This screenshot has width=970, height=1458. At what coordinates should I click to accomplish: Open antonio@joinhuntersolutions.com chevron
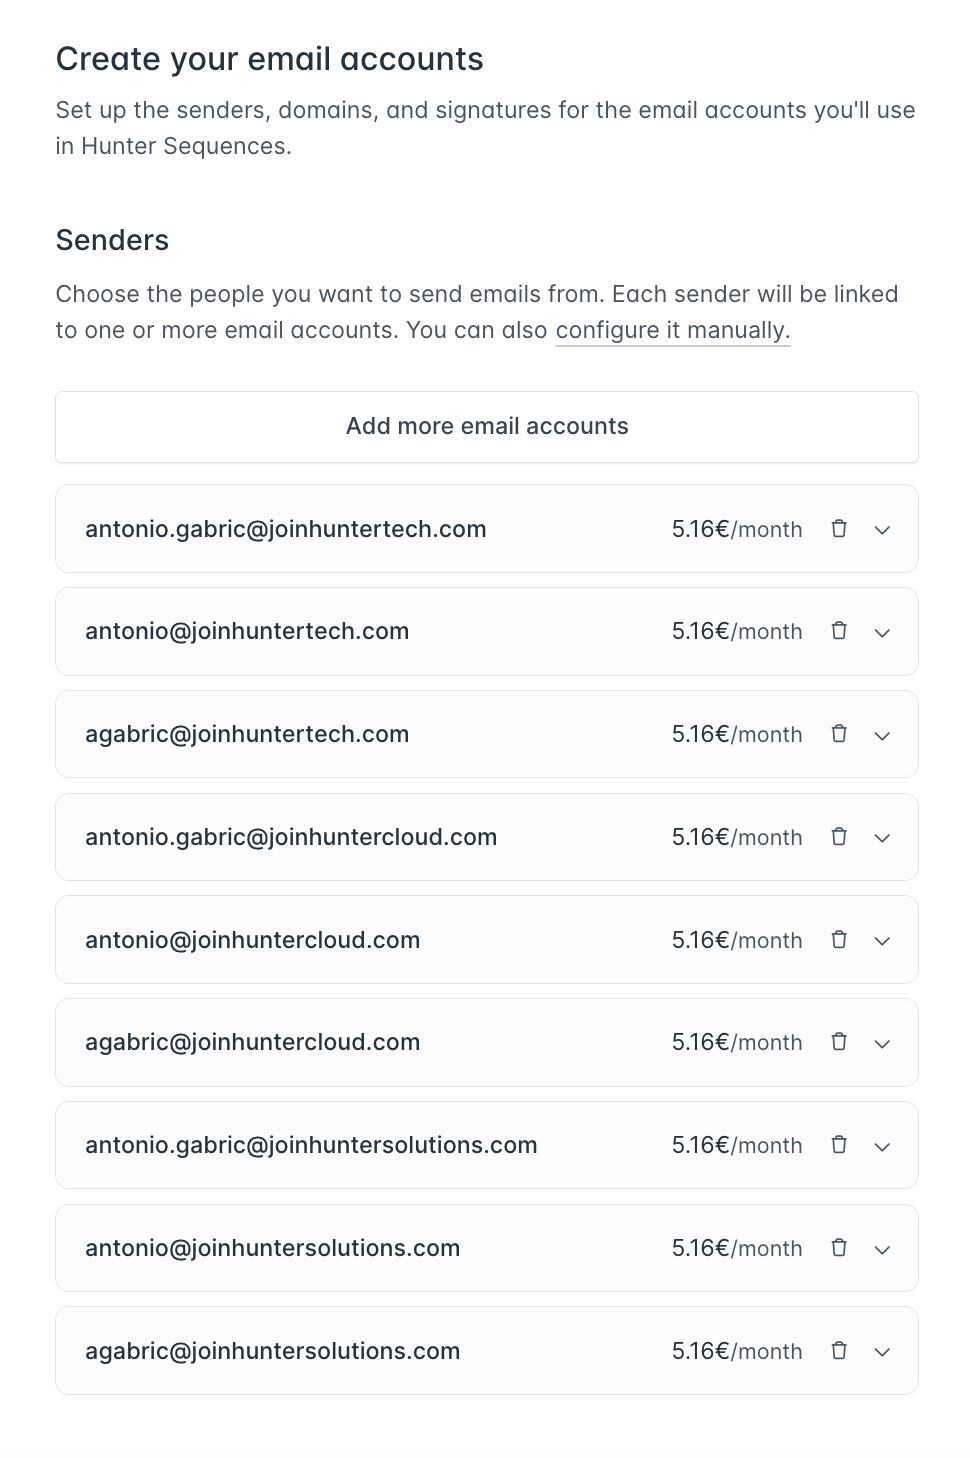pyautogui.click(x=882, y=1249)
